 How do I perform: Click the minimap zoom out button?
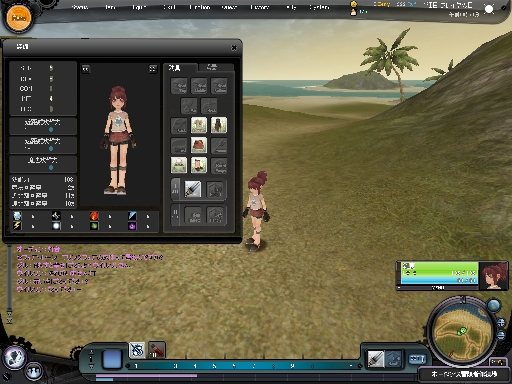501,335
